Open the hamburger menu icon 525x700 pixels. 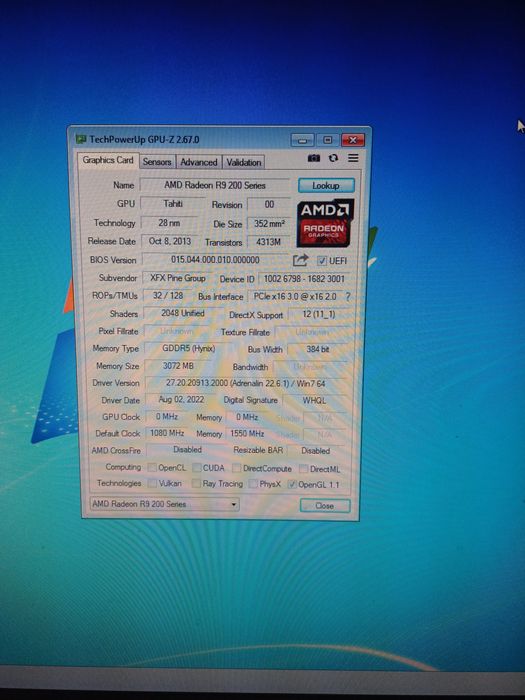coord(353,158)
